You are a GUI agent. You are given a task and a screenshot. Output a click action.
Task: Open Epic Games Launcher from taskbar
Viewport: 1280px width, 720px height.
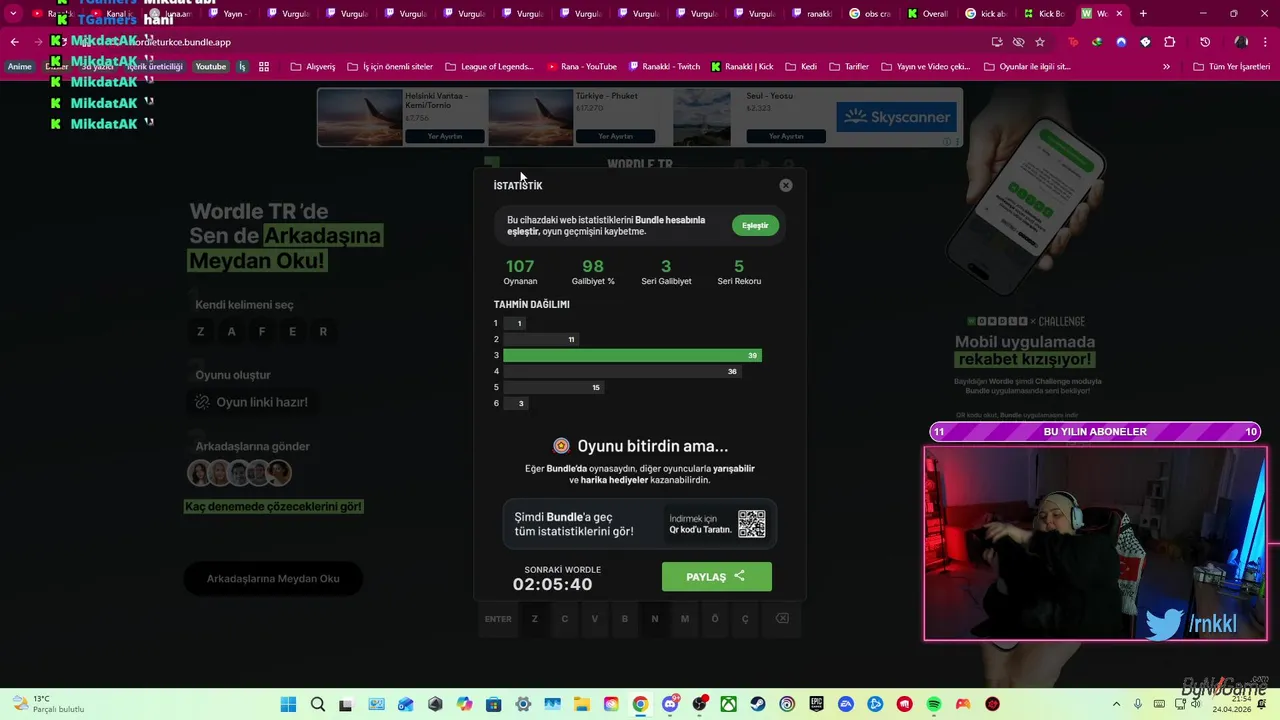817,705
